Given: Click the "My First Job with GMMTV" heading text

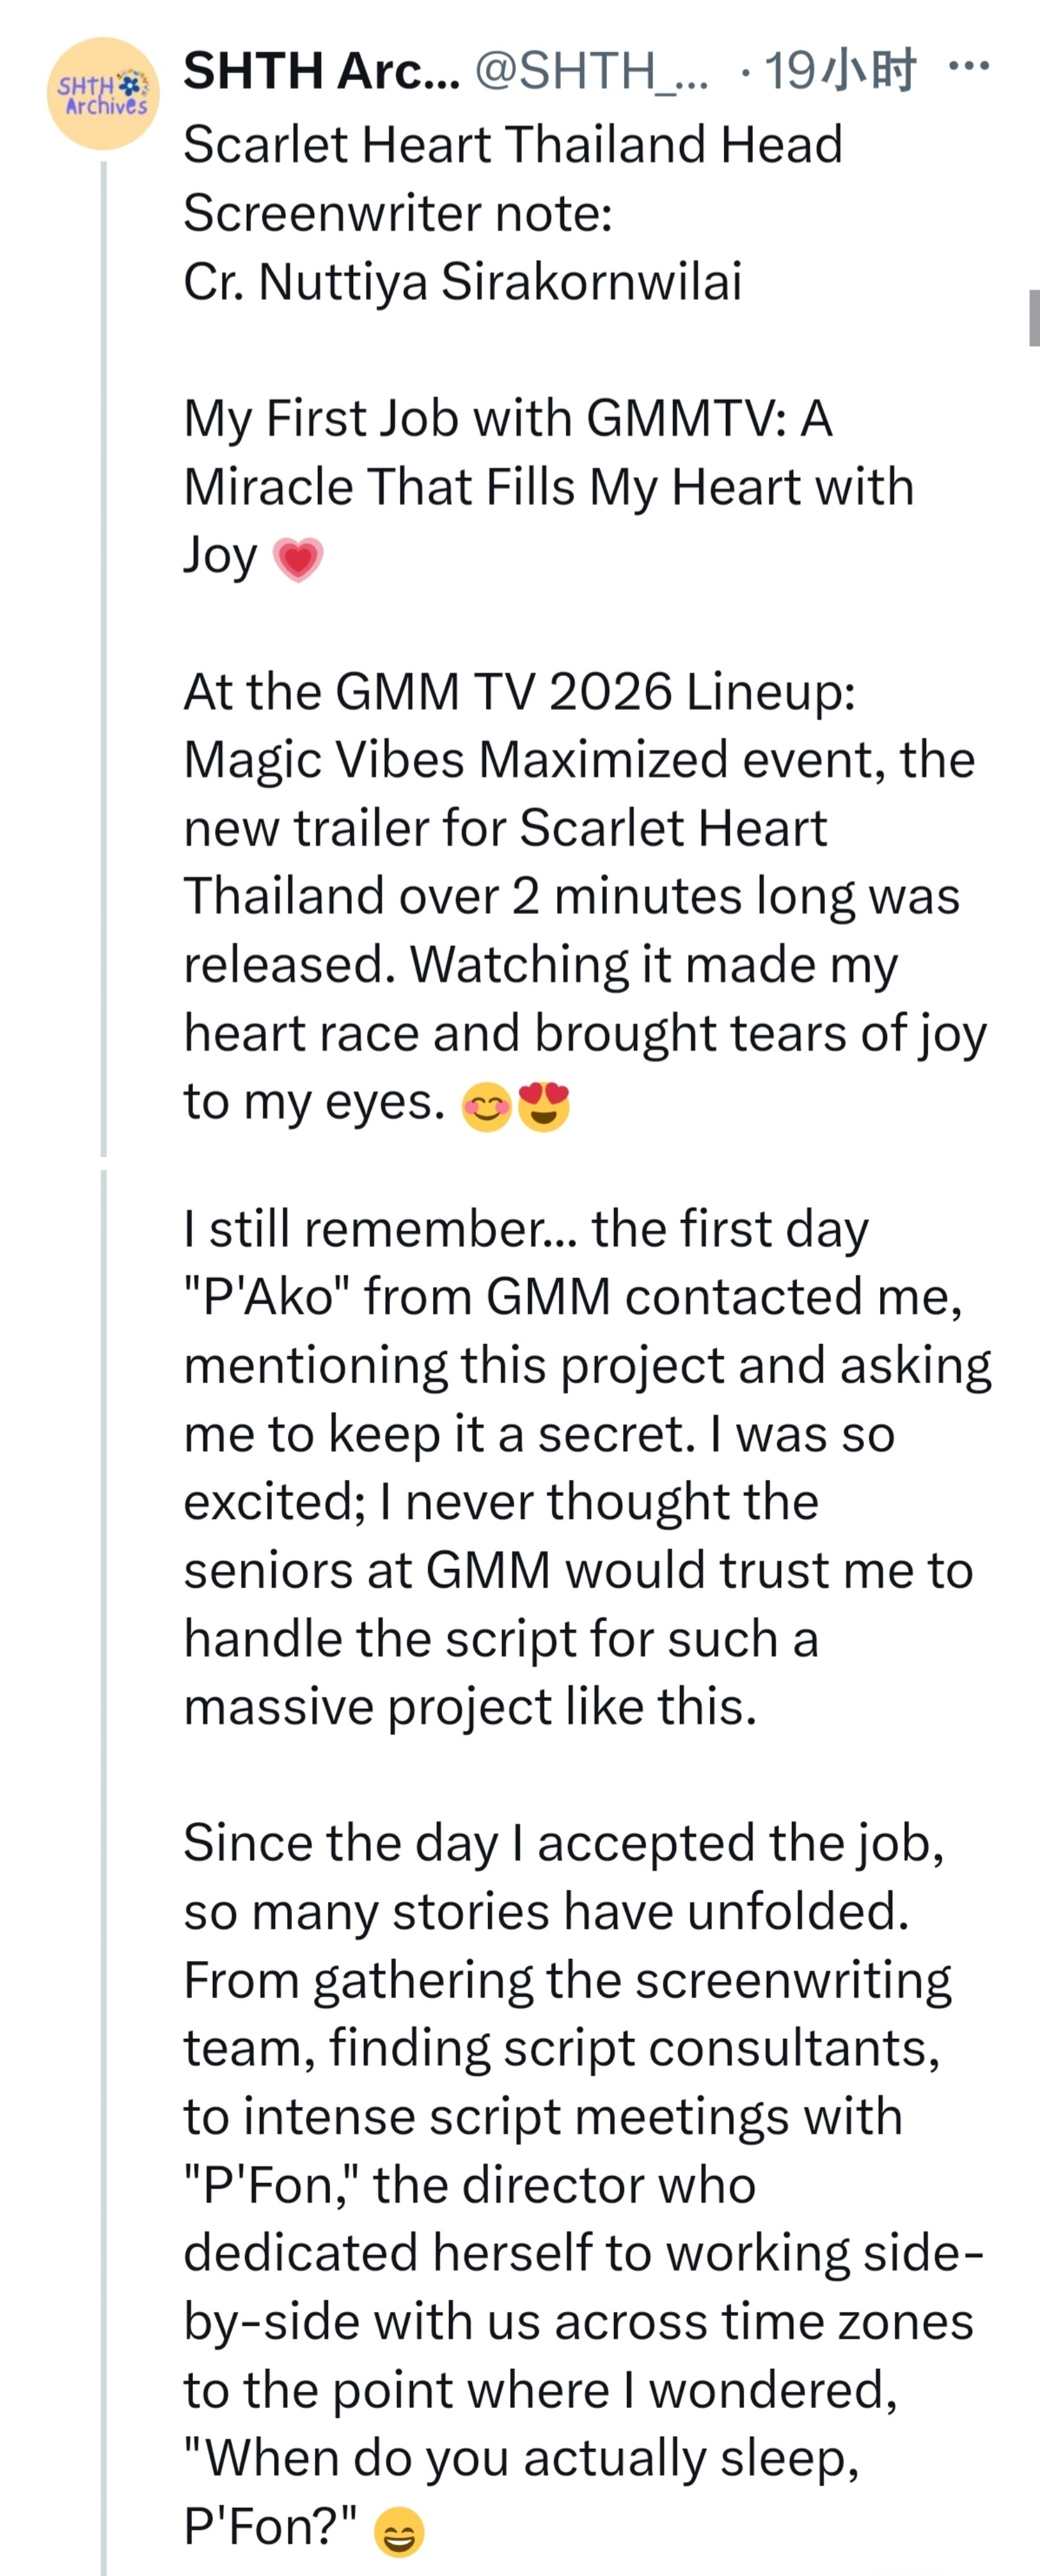Looking at the screenshot, I should click(507, 418).
